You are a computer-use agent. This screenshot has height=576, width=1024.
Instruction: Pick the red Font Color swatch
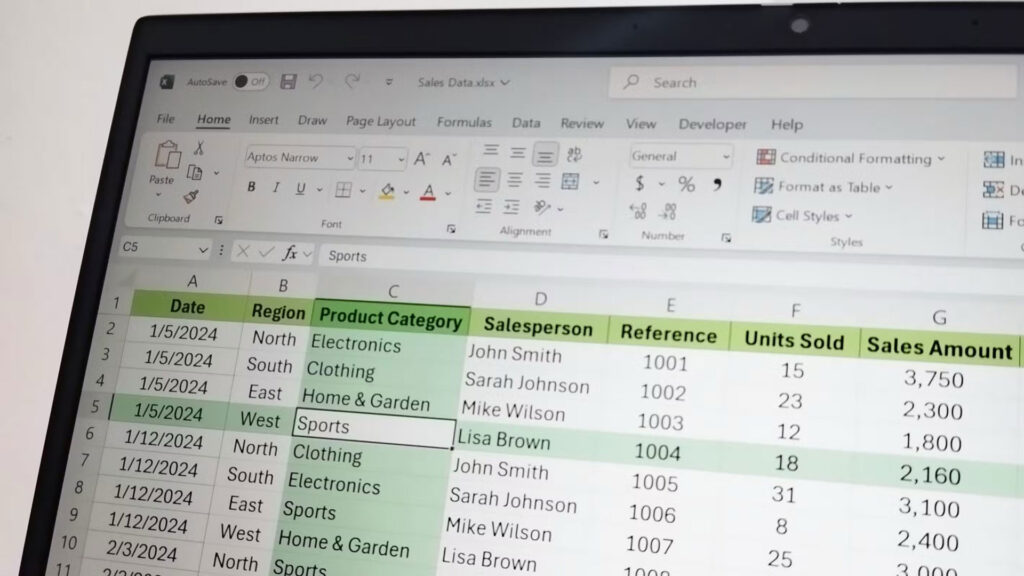[x=428, y=191]
